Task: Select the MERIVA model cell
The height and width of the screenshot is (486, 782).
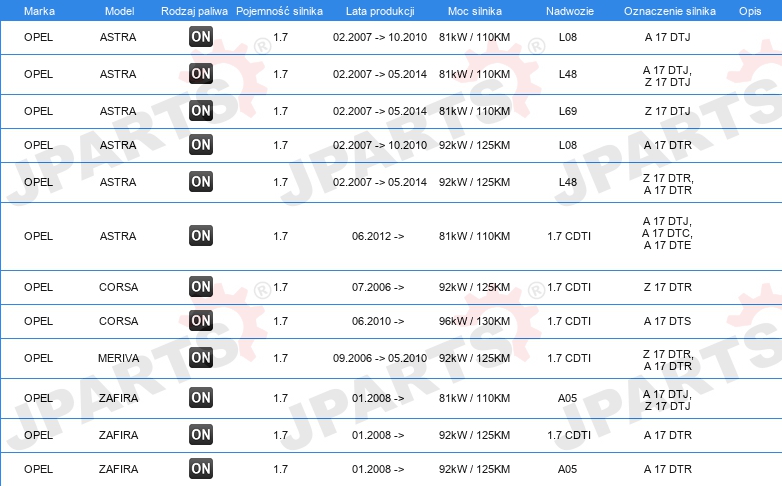Action: pos(118,358)
